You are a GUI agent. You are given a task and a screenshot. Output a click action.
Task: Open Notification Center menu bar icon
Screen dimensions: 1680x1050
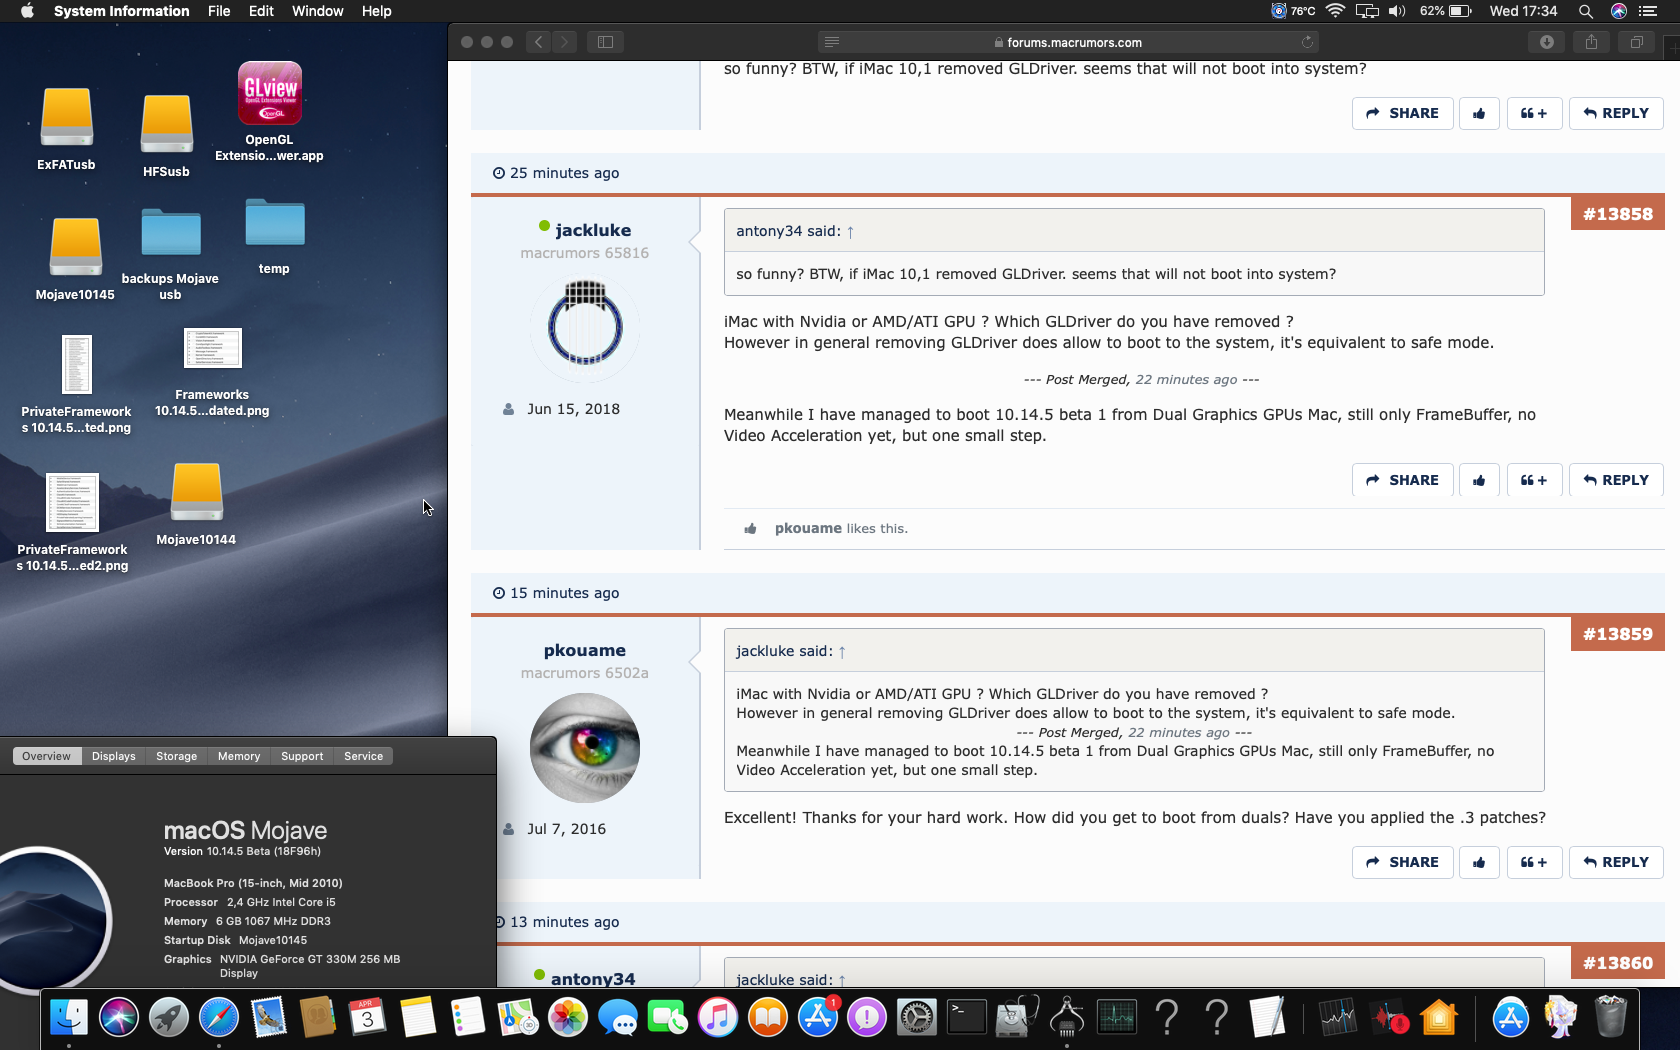[x=1648, y=11]
